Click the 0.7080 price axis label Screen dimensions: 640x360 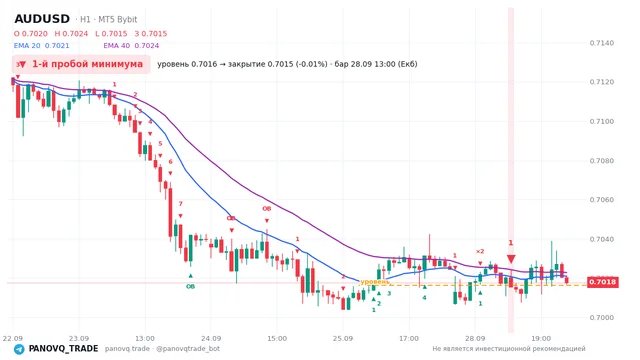click(602, 161)
